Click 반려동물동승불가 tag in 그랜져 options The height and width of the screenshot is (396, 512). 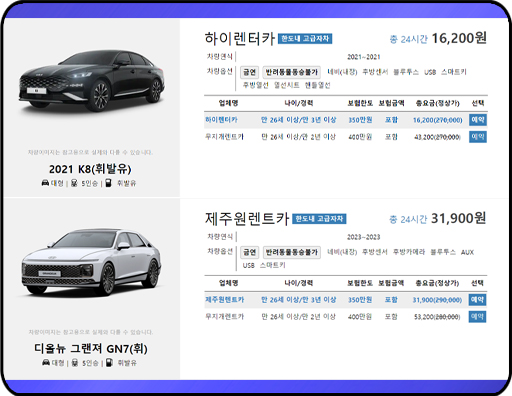point(292,252)
